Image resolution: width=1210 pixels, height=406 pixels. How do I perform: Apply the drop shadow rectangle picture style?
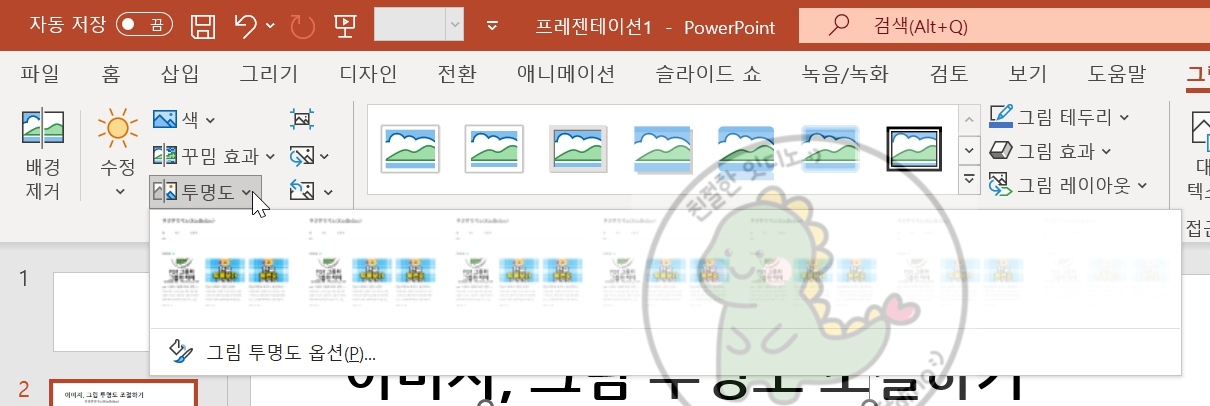pos(662,148)
